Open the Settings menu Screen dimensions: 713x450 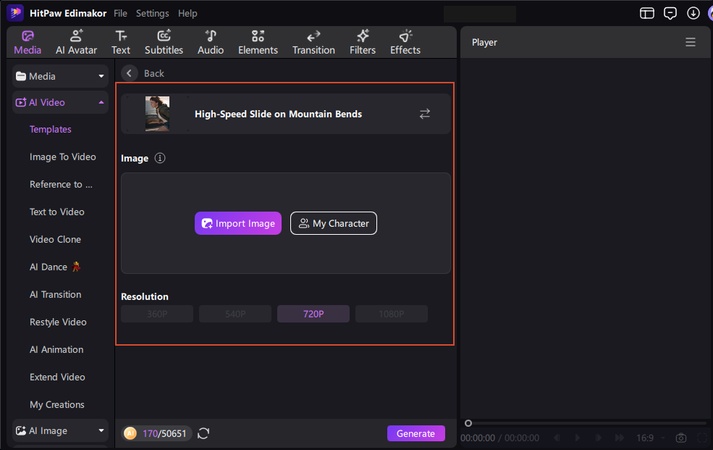pos(152,13)
